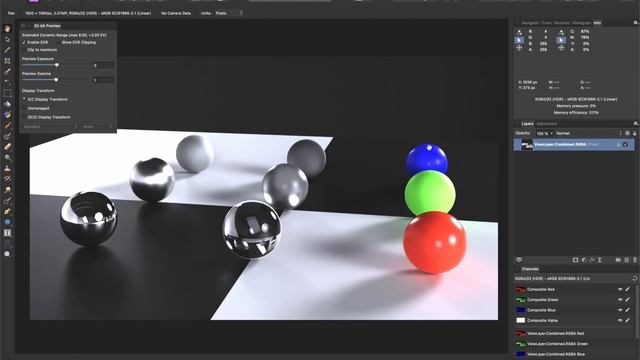Toggle the Enable EDR checkbox
The width and height of the screenshot is (640, 360).
24,42
